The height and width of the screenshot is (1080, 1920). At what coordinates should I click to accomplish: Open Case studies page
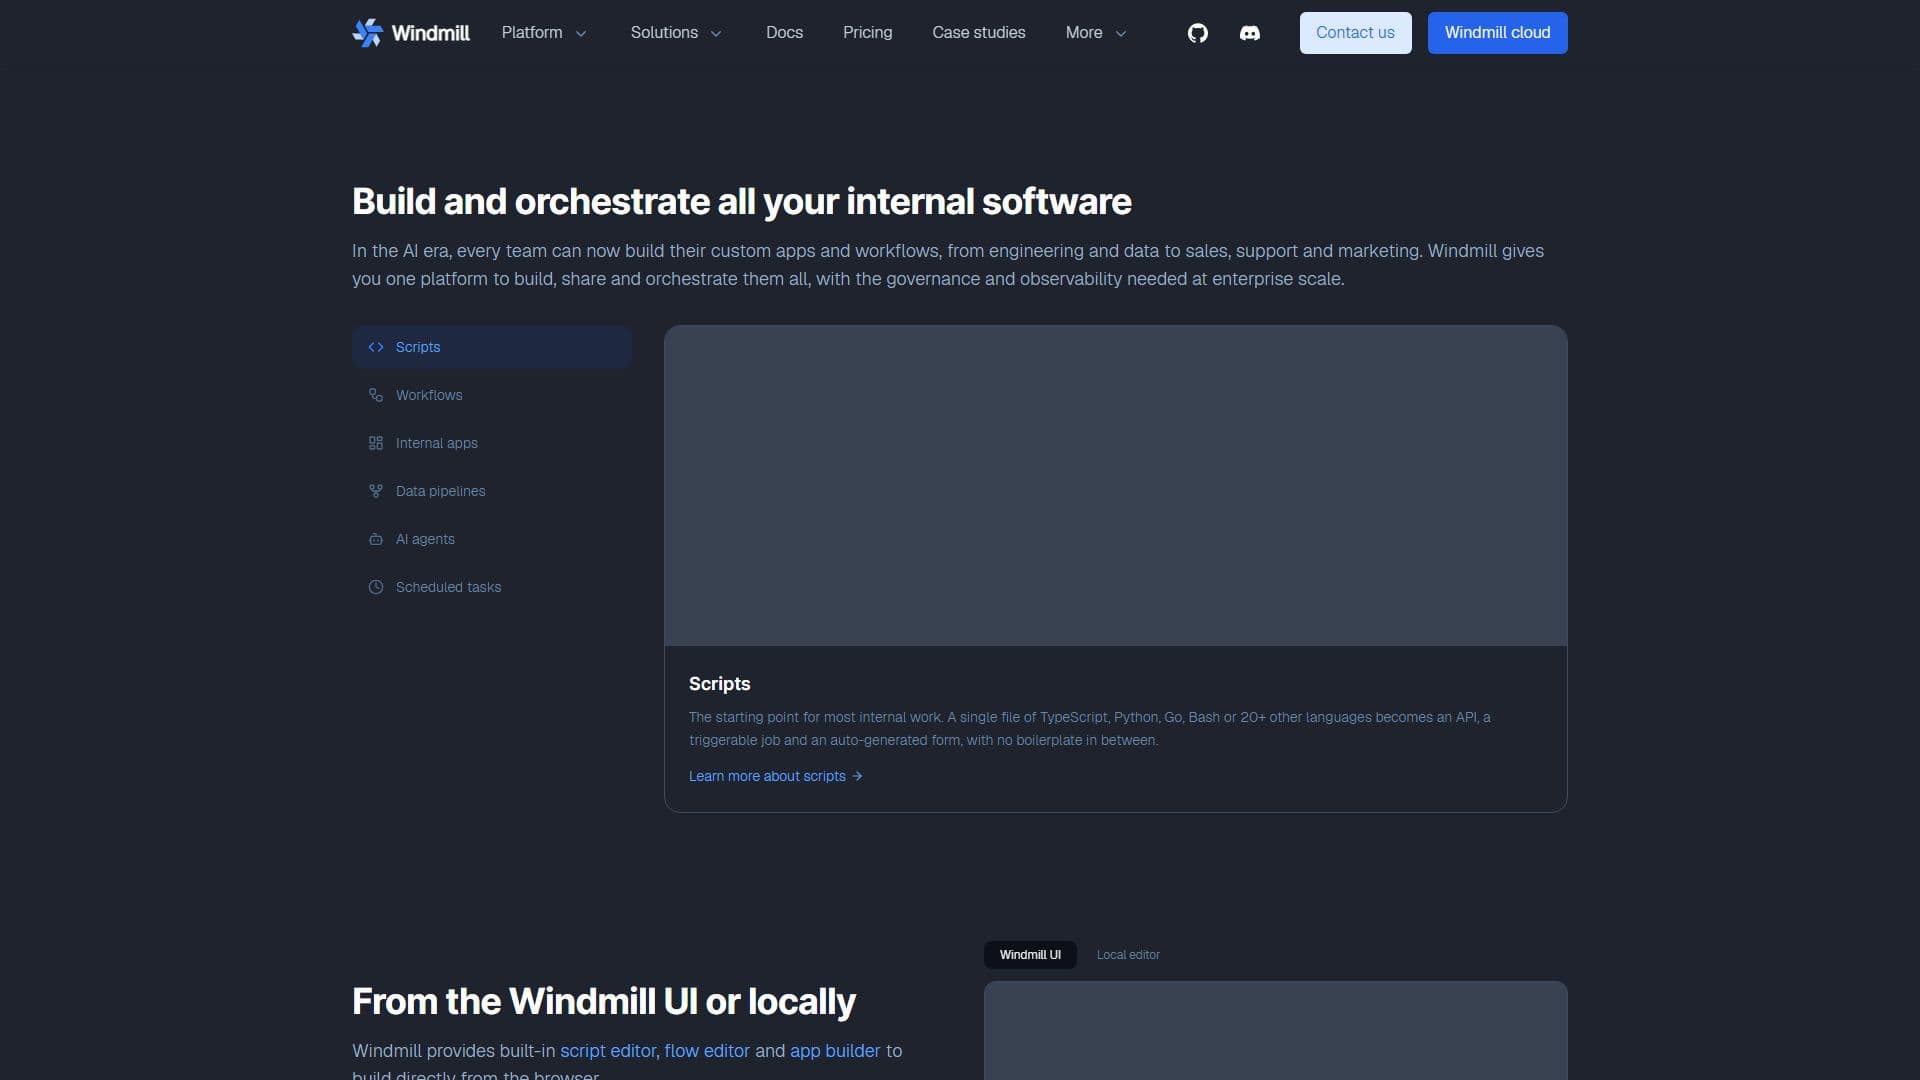point(979,33)
